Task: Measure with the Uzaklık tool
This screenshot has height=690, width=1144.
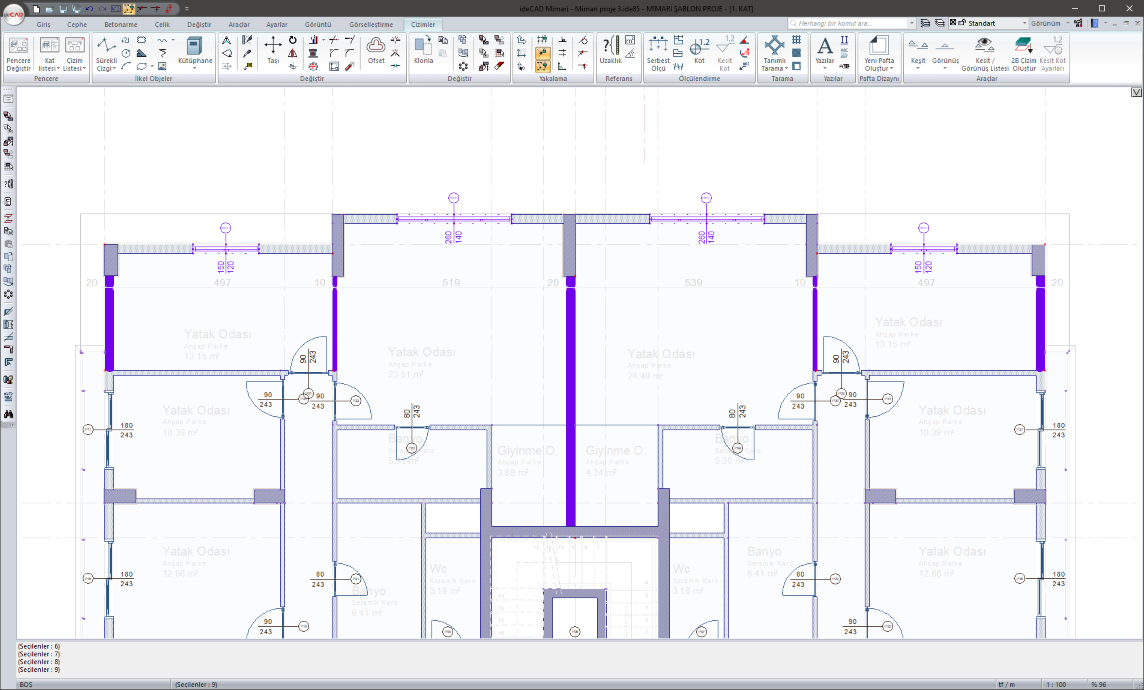Action: click(611, 50)
